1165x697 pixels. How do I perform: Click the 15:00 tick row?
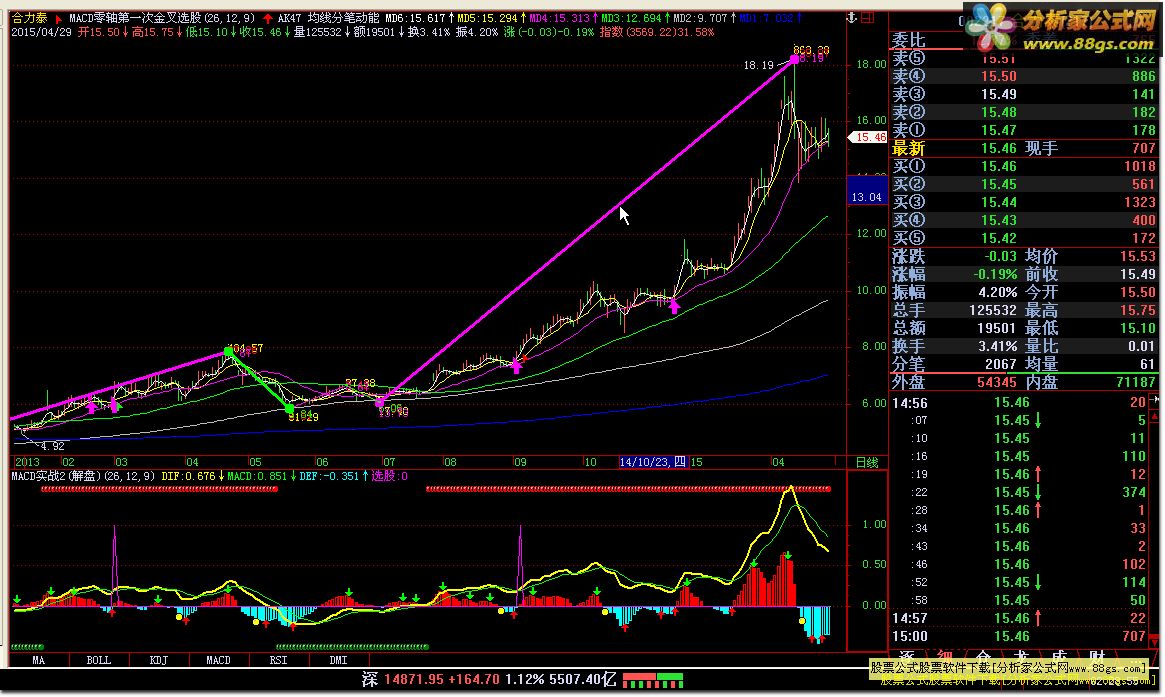tap(1019, 636)
